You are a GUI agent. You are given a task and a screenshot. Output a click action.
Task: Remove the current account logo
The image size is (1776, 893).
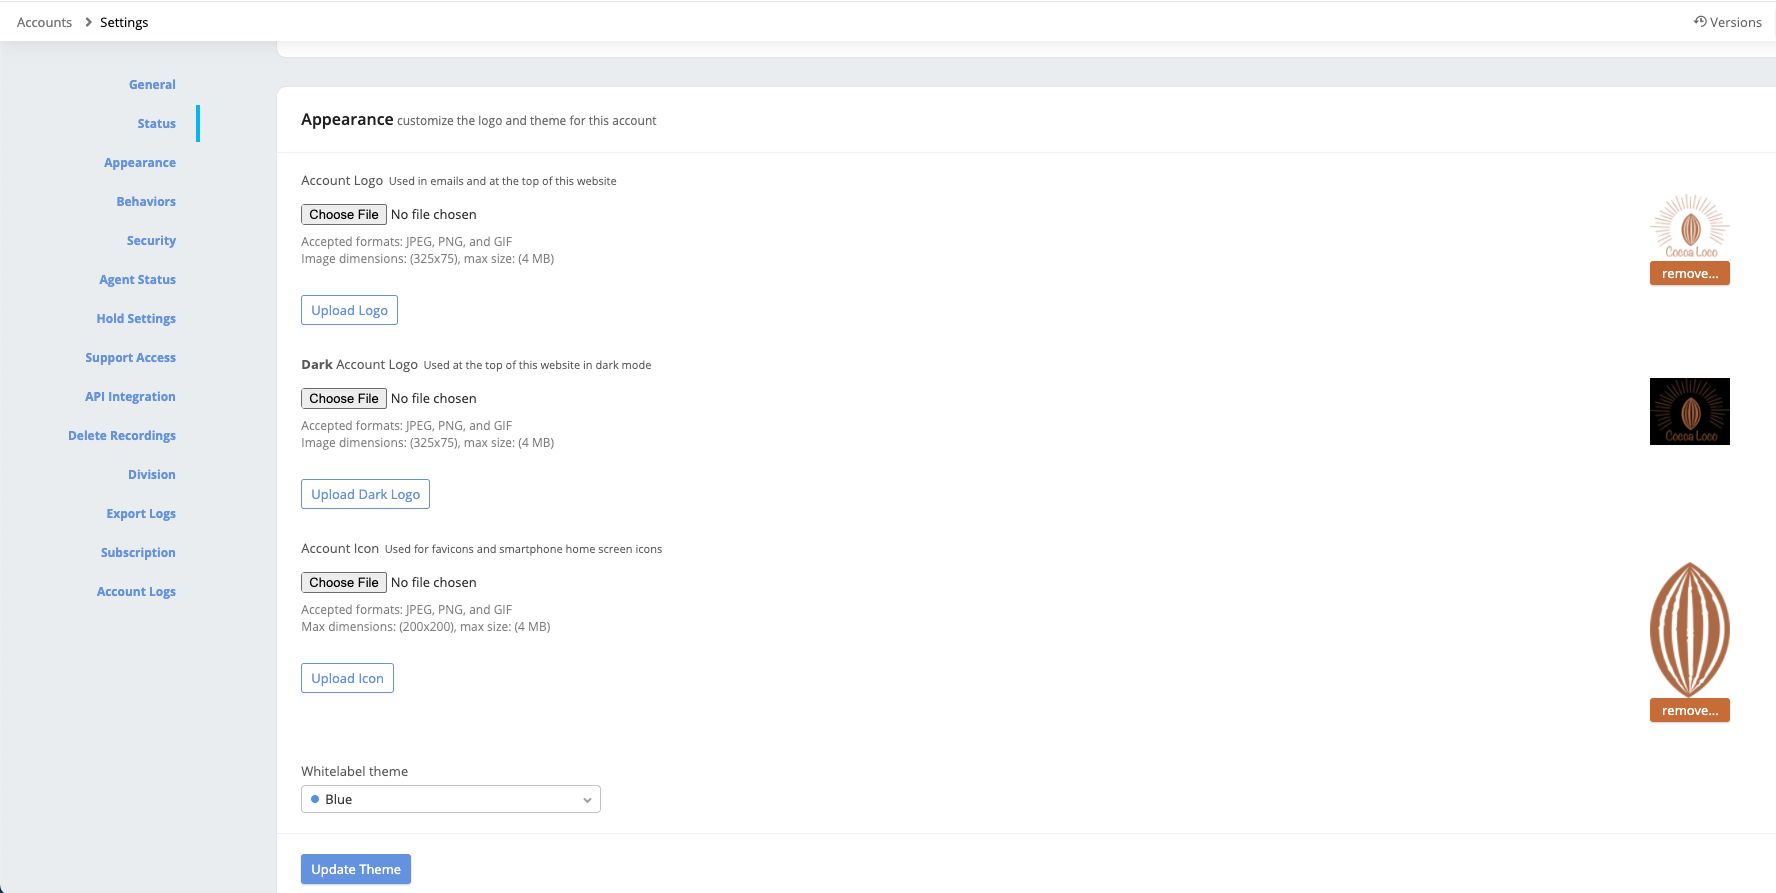pyautogui.click(x=1689, y=274)
